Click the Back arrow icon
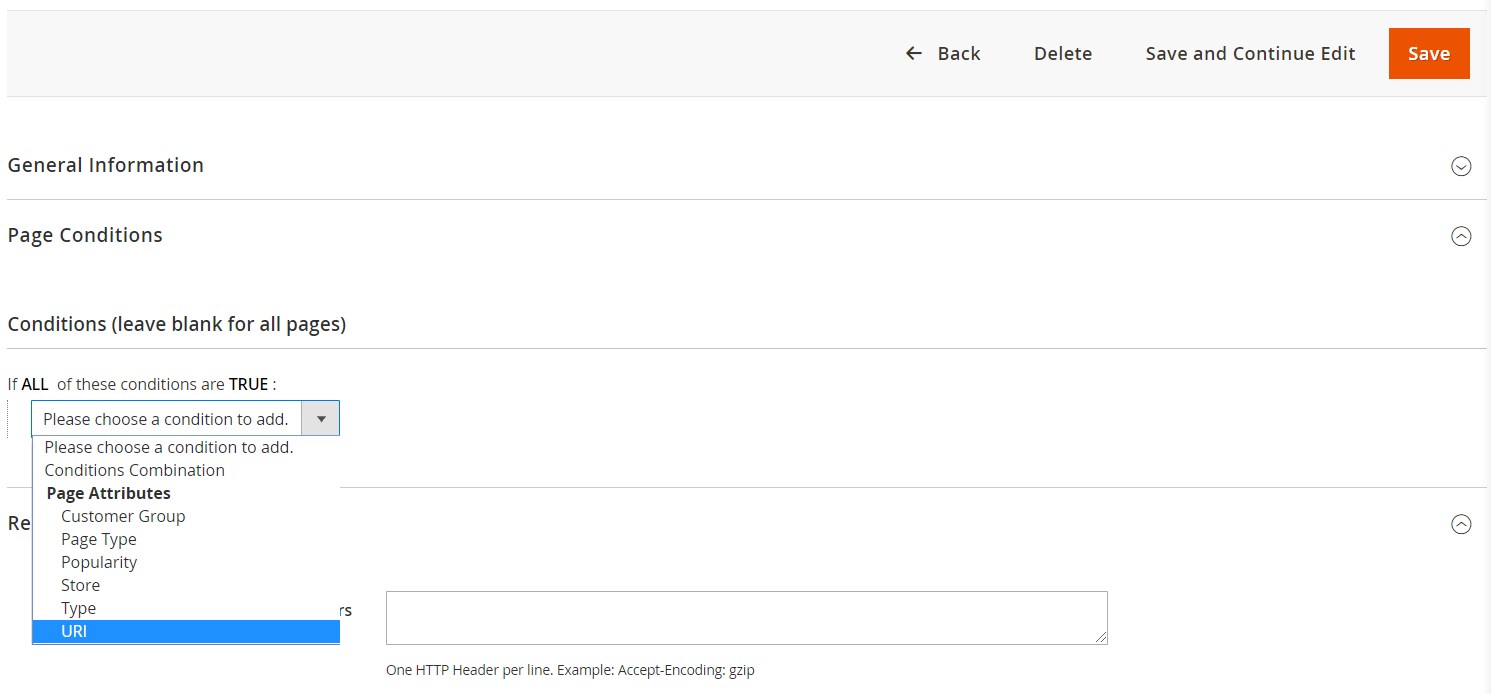 click(913, 53)
